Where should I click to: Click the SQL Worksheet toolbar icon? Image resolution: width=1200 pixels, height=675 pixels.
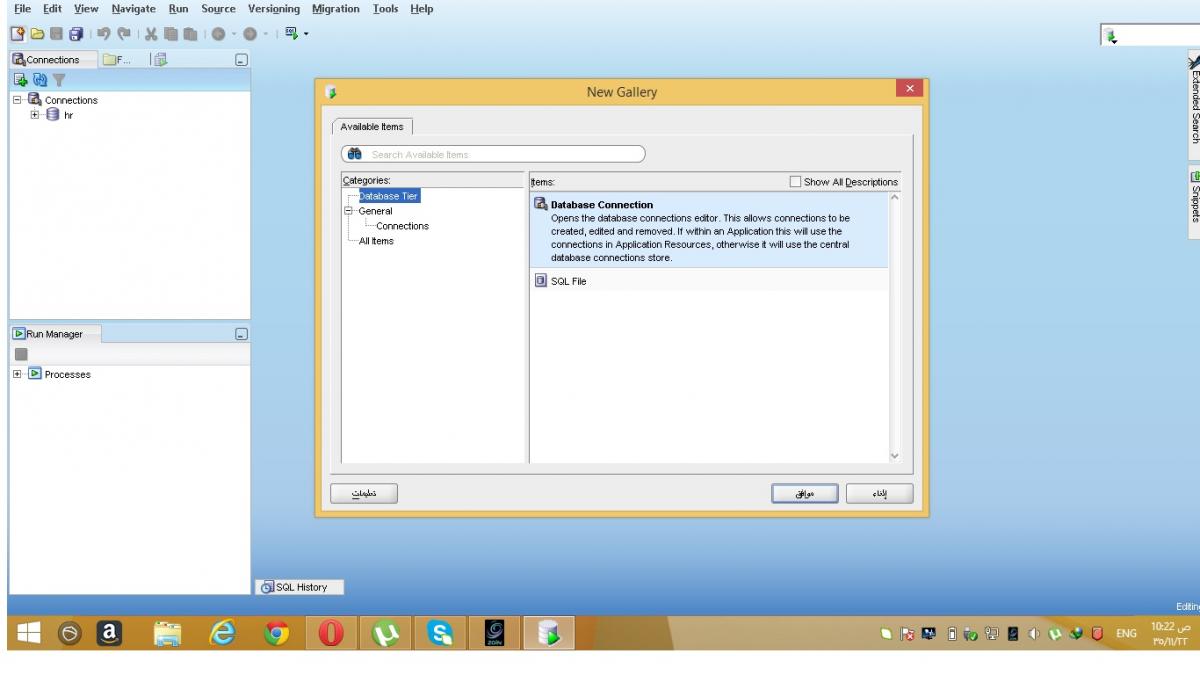tap(293, 34)
